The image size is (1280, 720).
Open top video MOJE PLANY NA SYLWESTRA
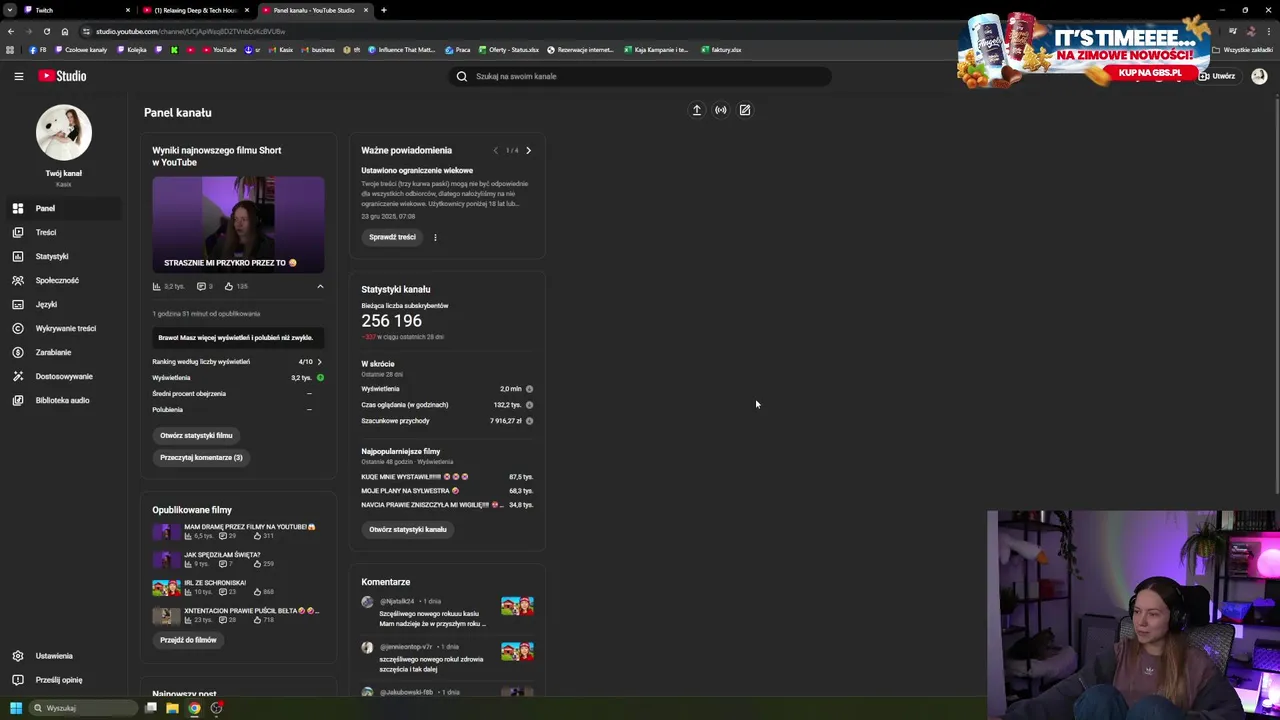tap(410, 491)
